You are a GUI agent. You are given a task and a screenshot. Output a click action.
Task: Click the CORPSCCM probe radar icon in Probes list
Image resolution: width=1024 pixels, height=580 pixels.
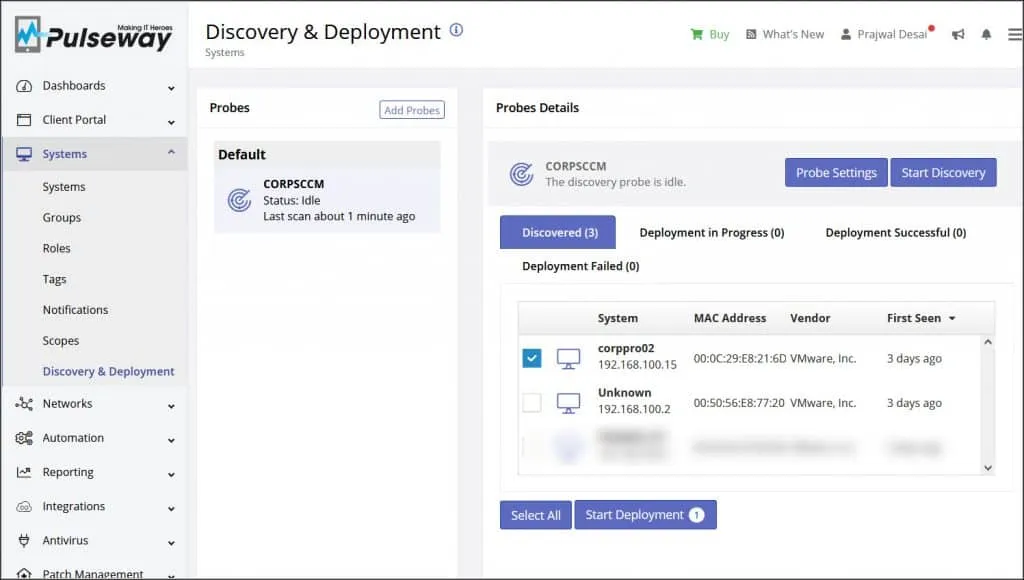click(239, 200)
